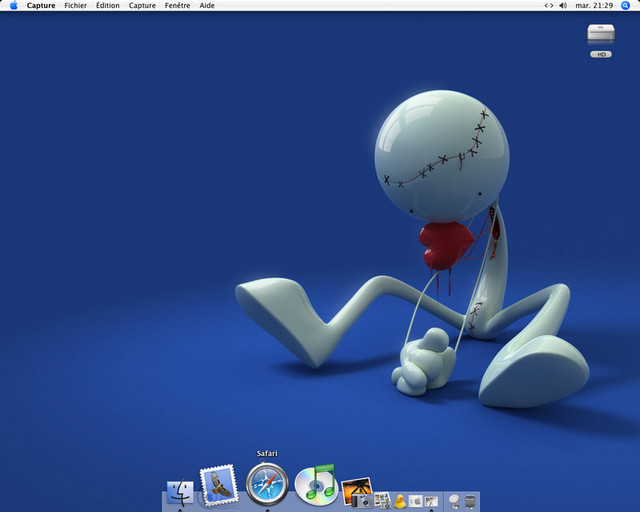Image resolution: width=640 pixels, height=512 pixels.
Task: Open the Aide menu
Action: [207, 5]
